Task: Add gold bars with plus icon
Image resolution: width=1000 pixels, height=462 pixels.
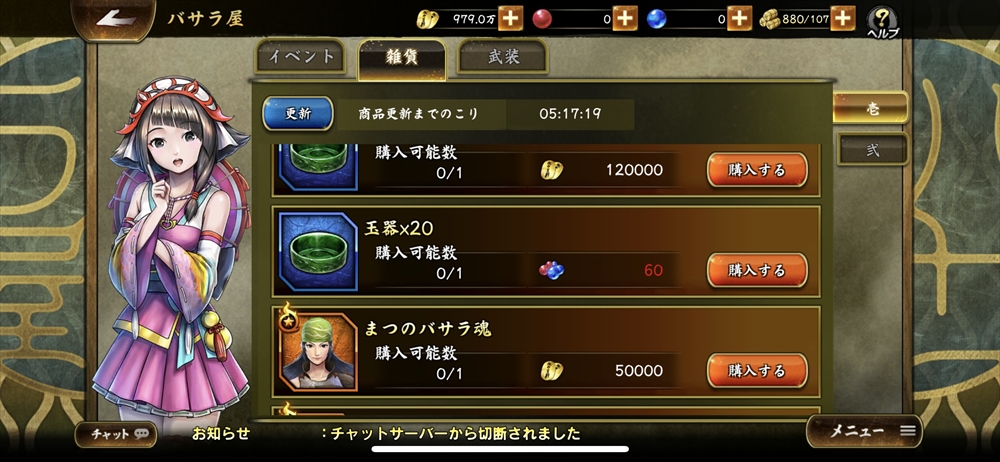Action: (x=843, y=19)
